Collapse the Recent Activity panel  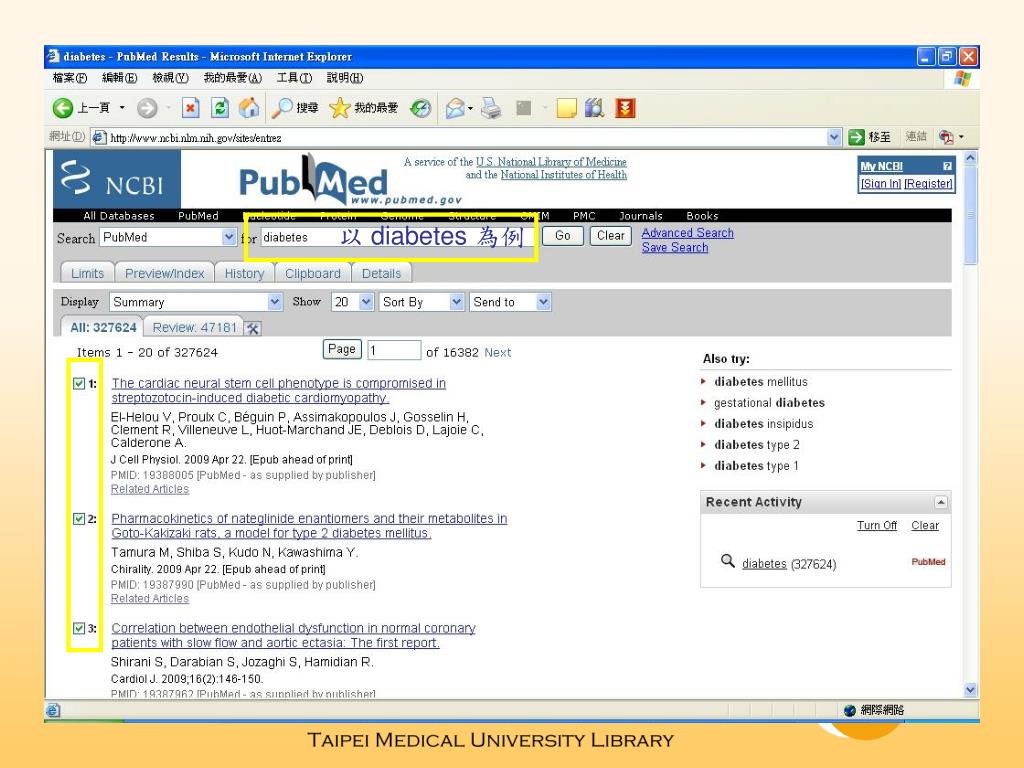[x=940, y=502]
